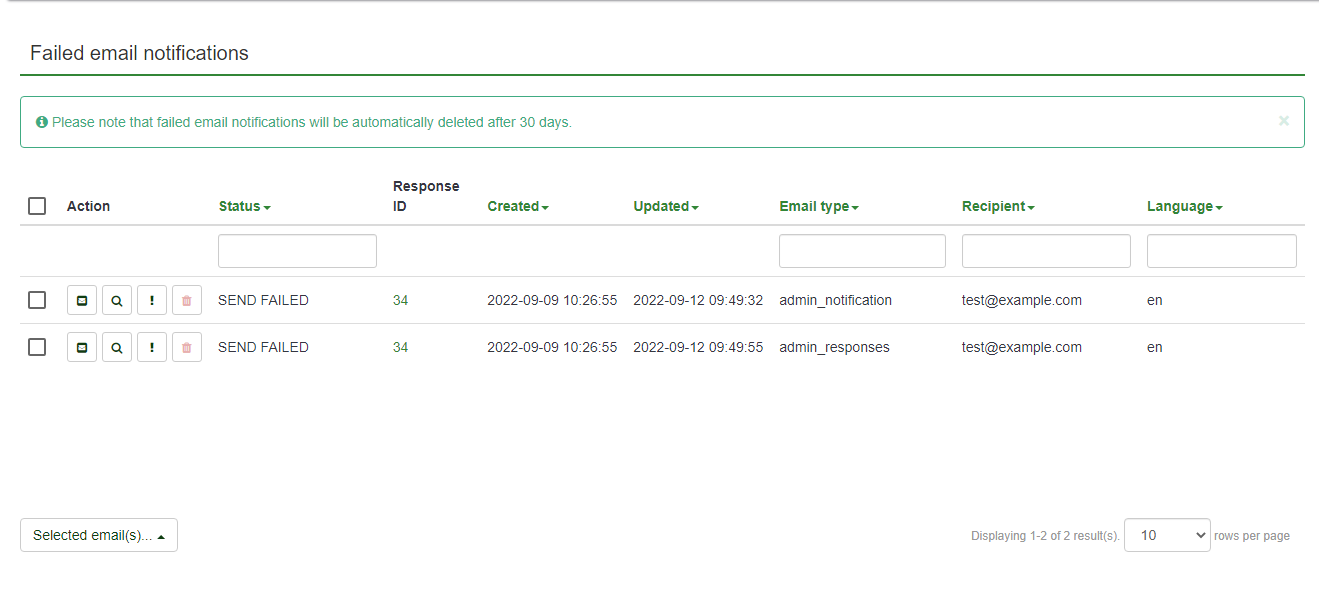
Task: Preview the admin_responses email with magnifier icon
Action: click(x=117, y=347)
